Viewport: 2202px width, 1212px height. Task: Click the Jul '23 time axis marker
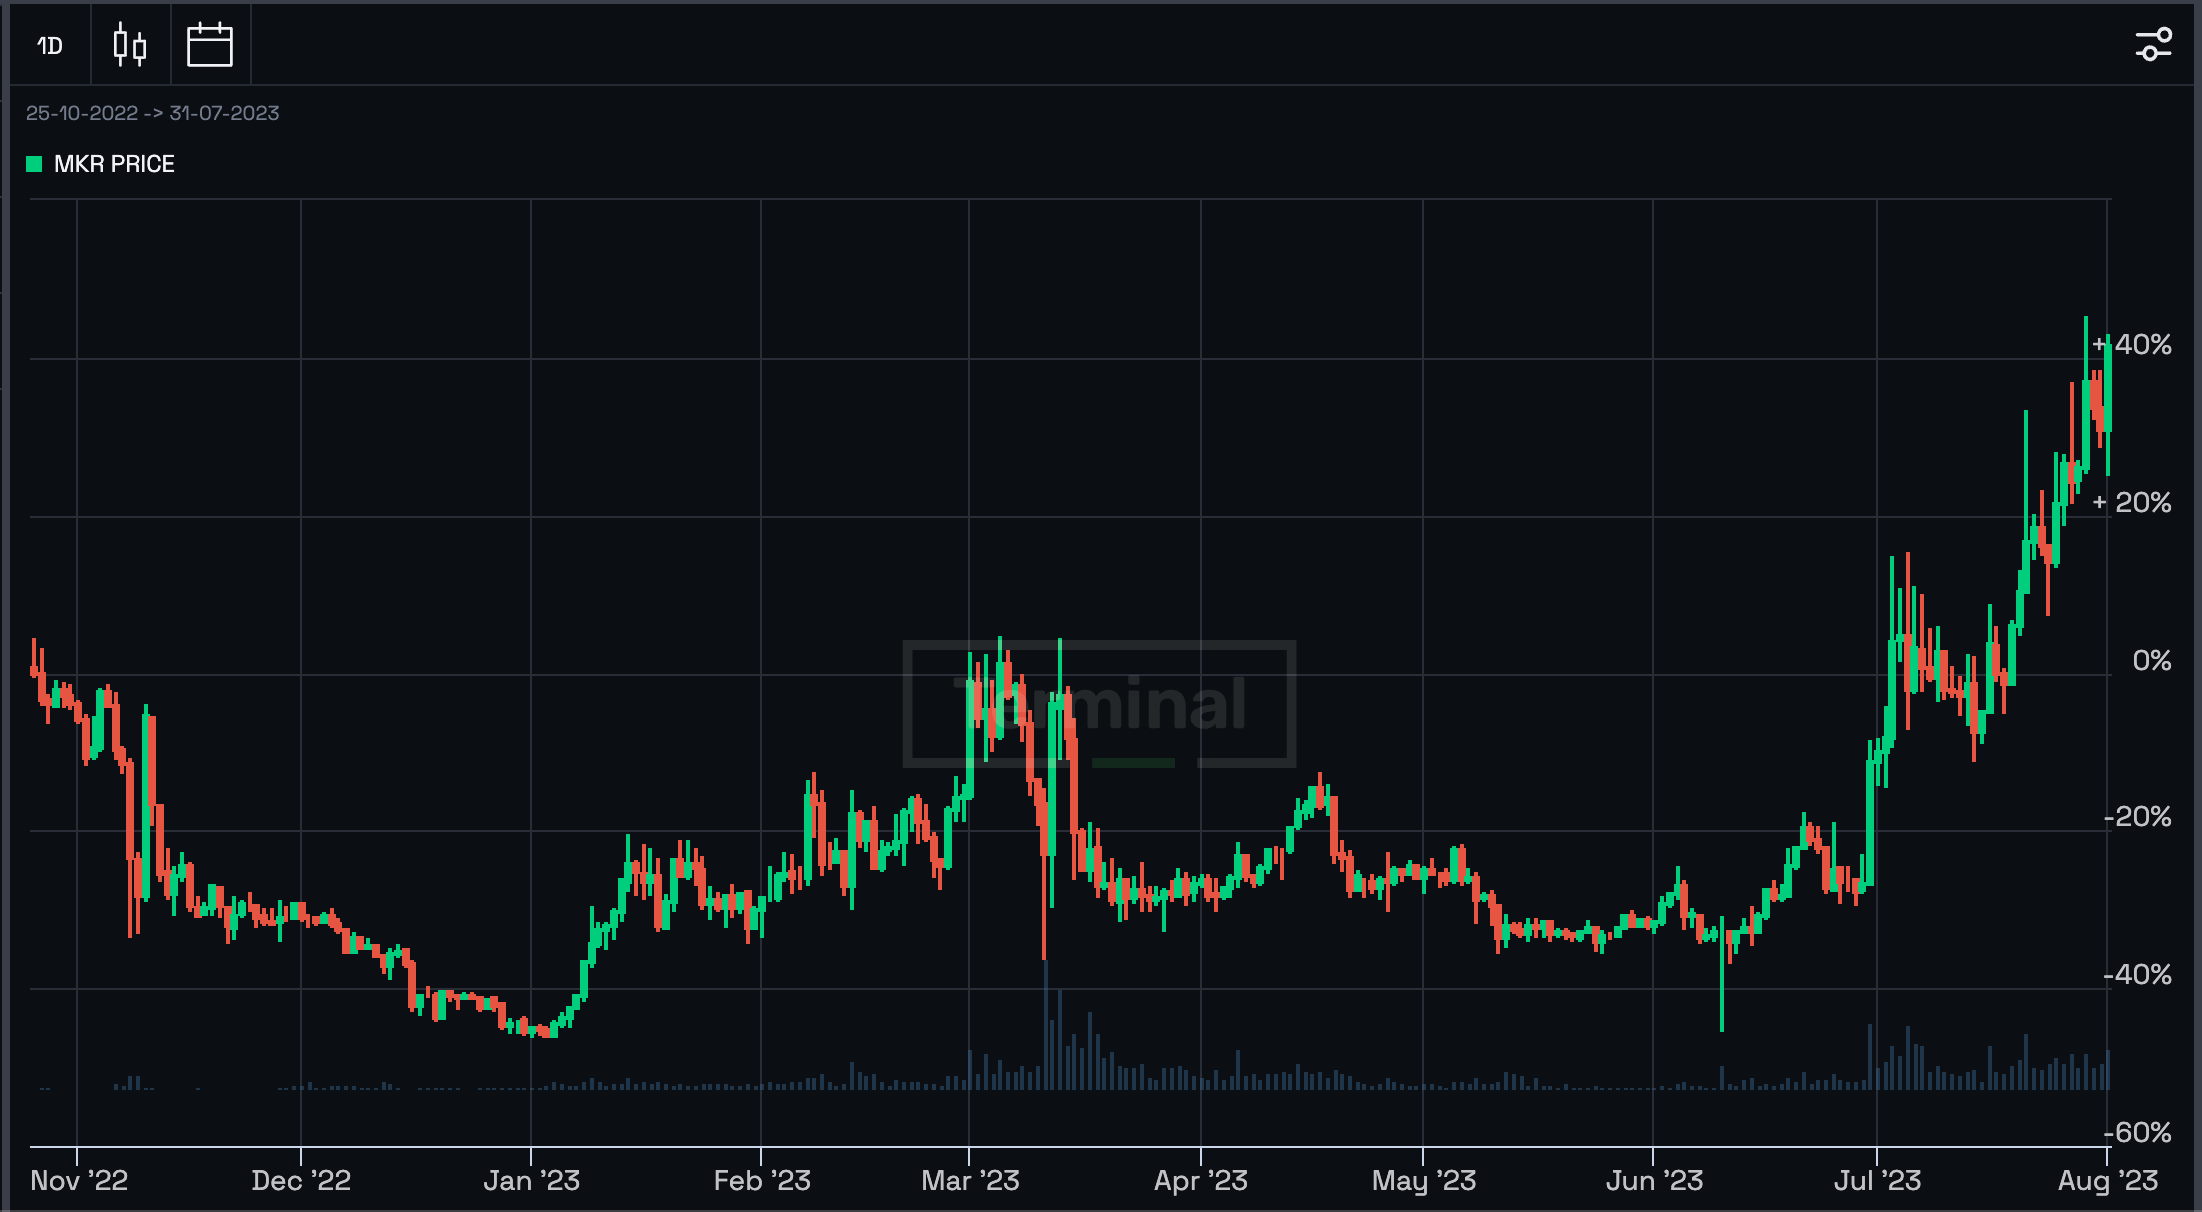[x=1877, y=1181]
